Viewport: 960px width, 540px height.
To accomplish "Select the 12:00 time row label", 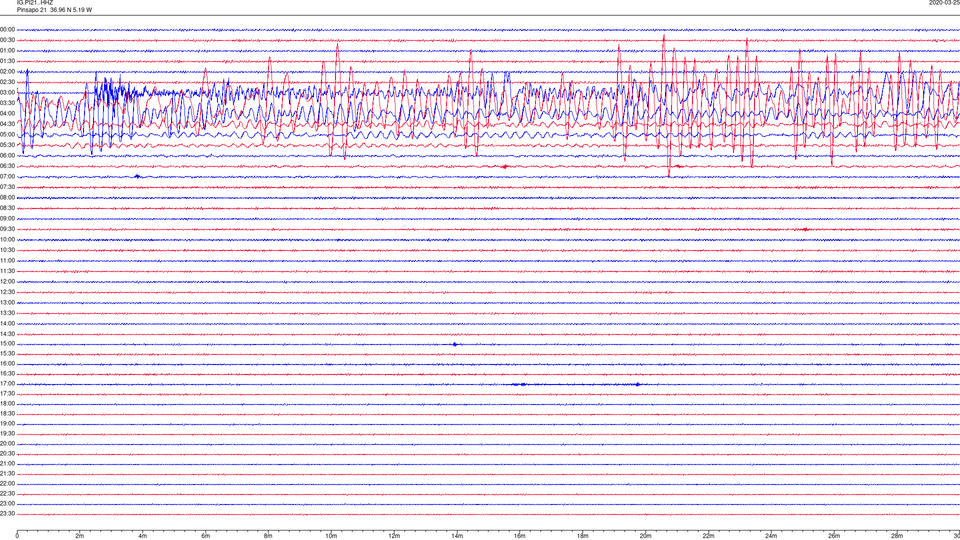I will coord(7,282).
